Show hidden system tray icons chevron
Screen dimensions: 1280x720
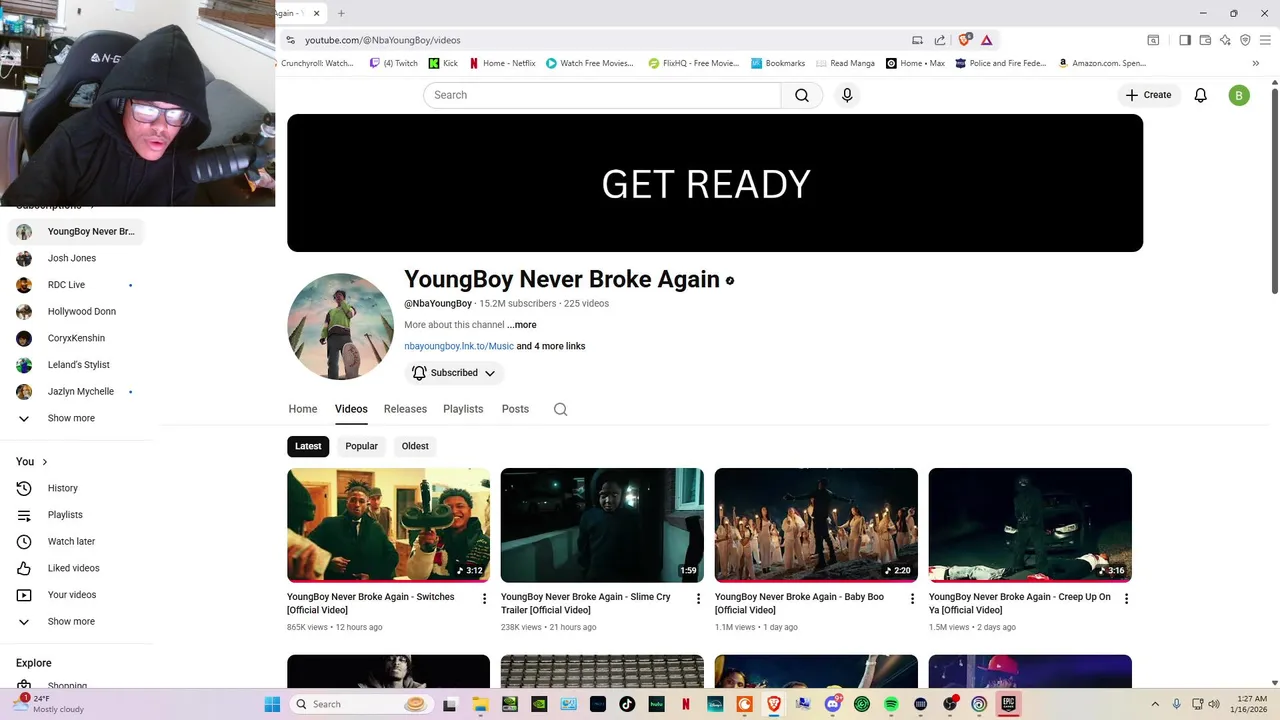pyautogui.click(x=1155, y=704)
